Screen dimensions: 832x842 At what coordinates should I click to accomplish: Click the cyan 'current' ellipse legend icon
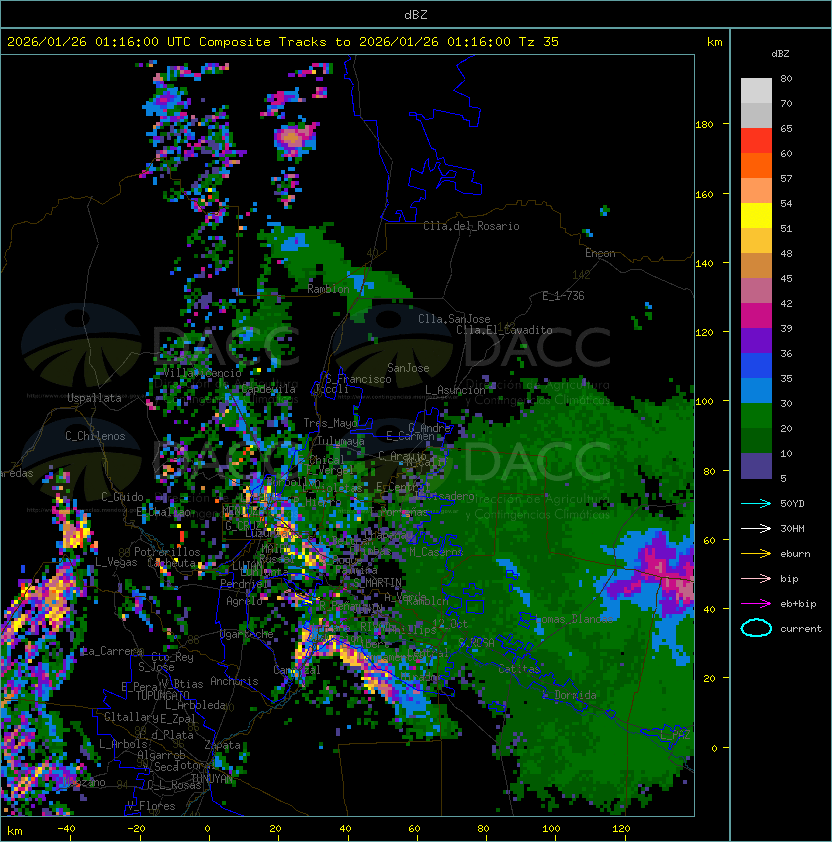pyautogui.click(x=756, y=628)
